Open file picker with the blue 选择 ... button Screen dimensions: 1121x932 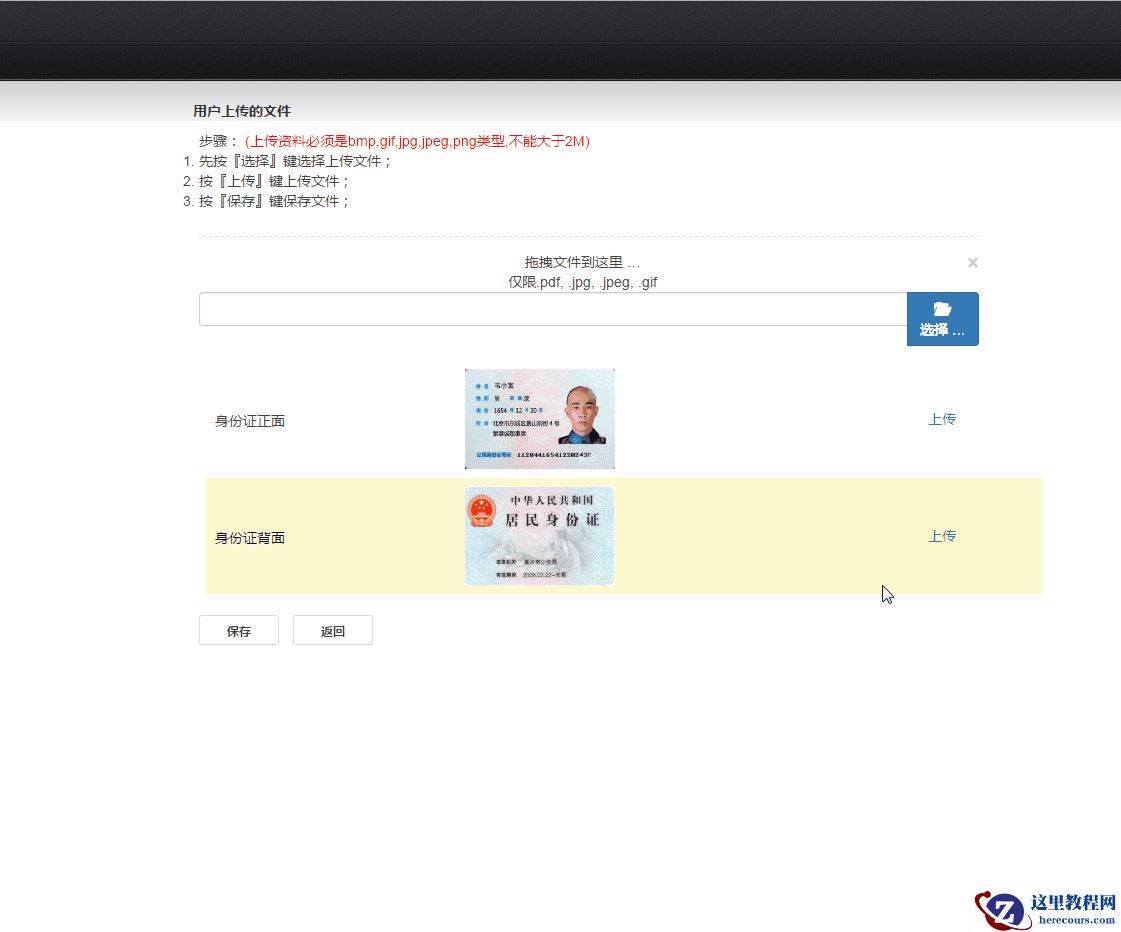point(943,318)
